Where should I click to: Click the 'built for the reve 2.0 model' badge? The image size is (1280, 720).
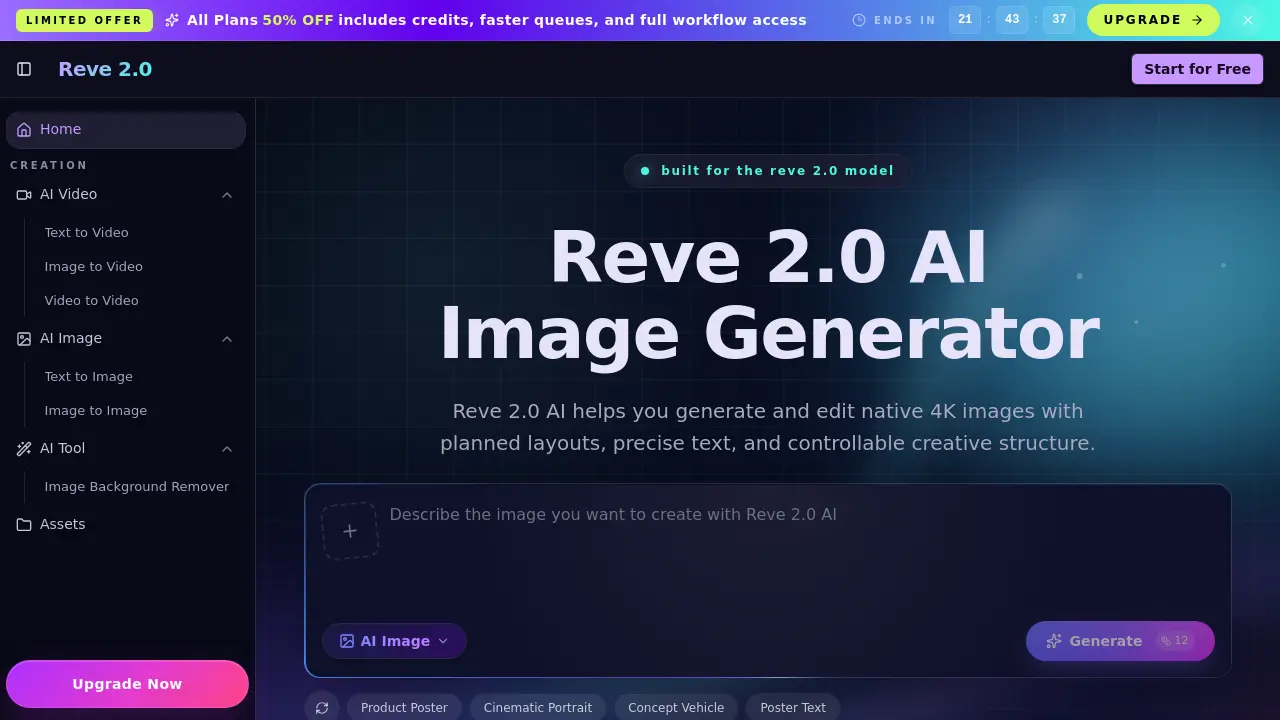click(x=768, y=171)
